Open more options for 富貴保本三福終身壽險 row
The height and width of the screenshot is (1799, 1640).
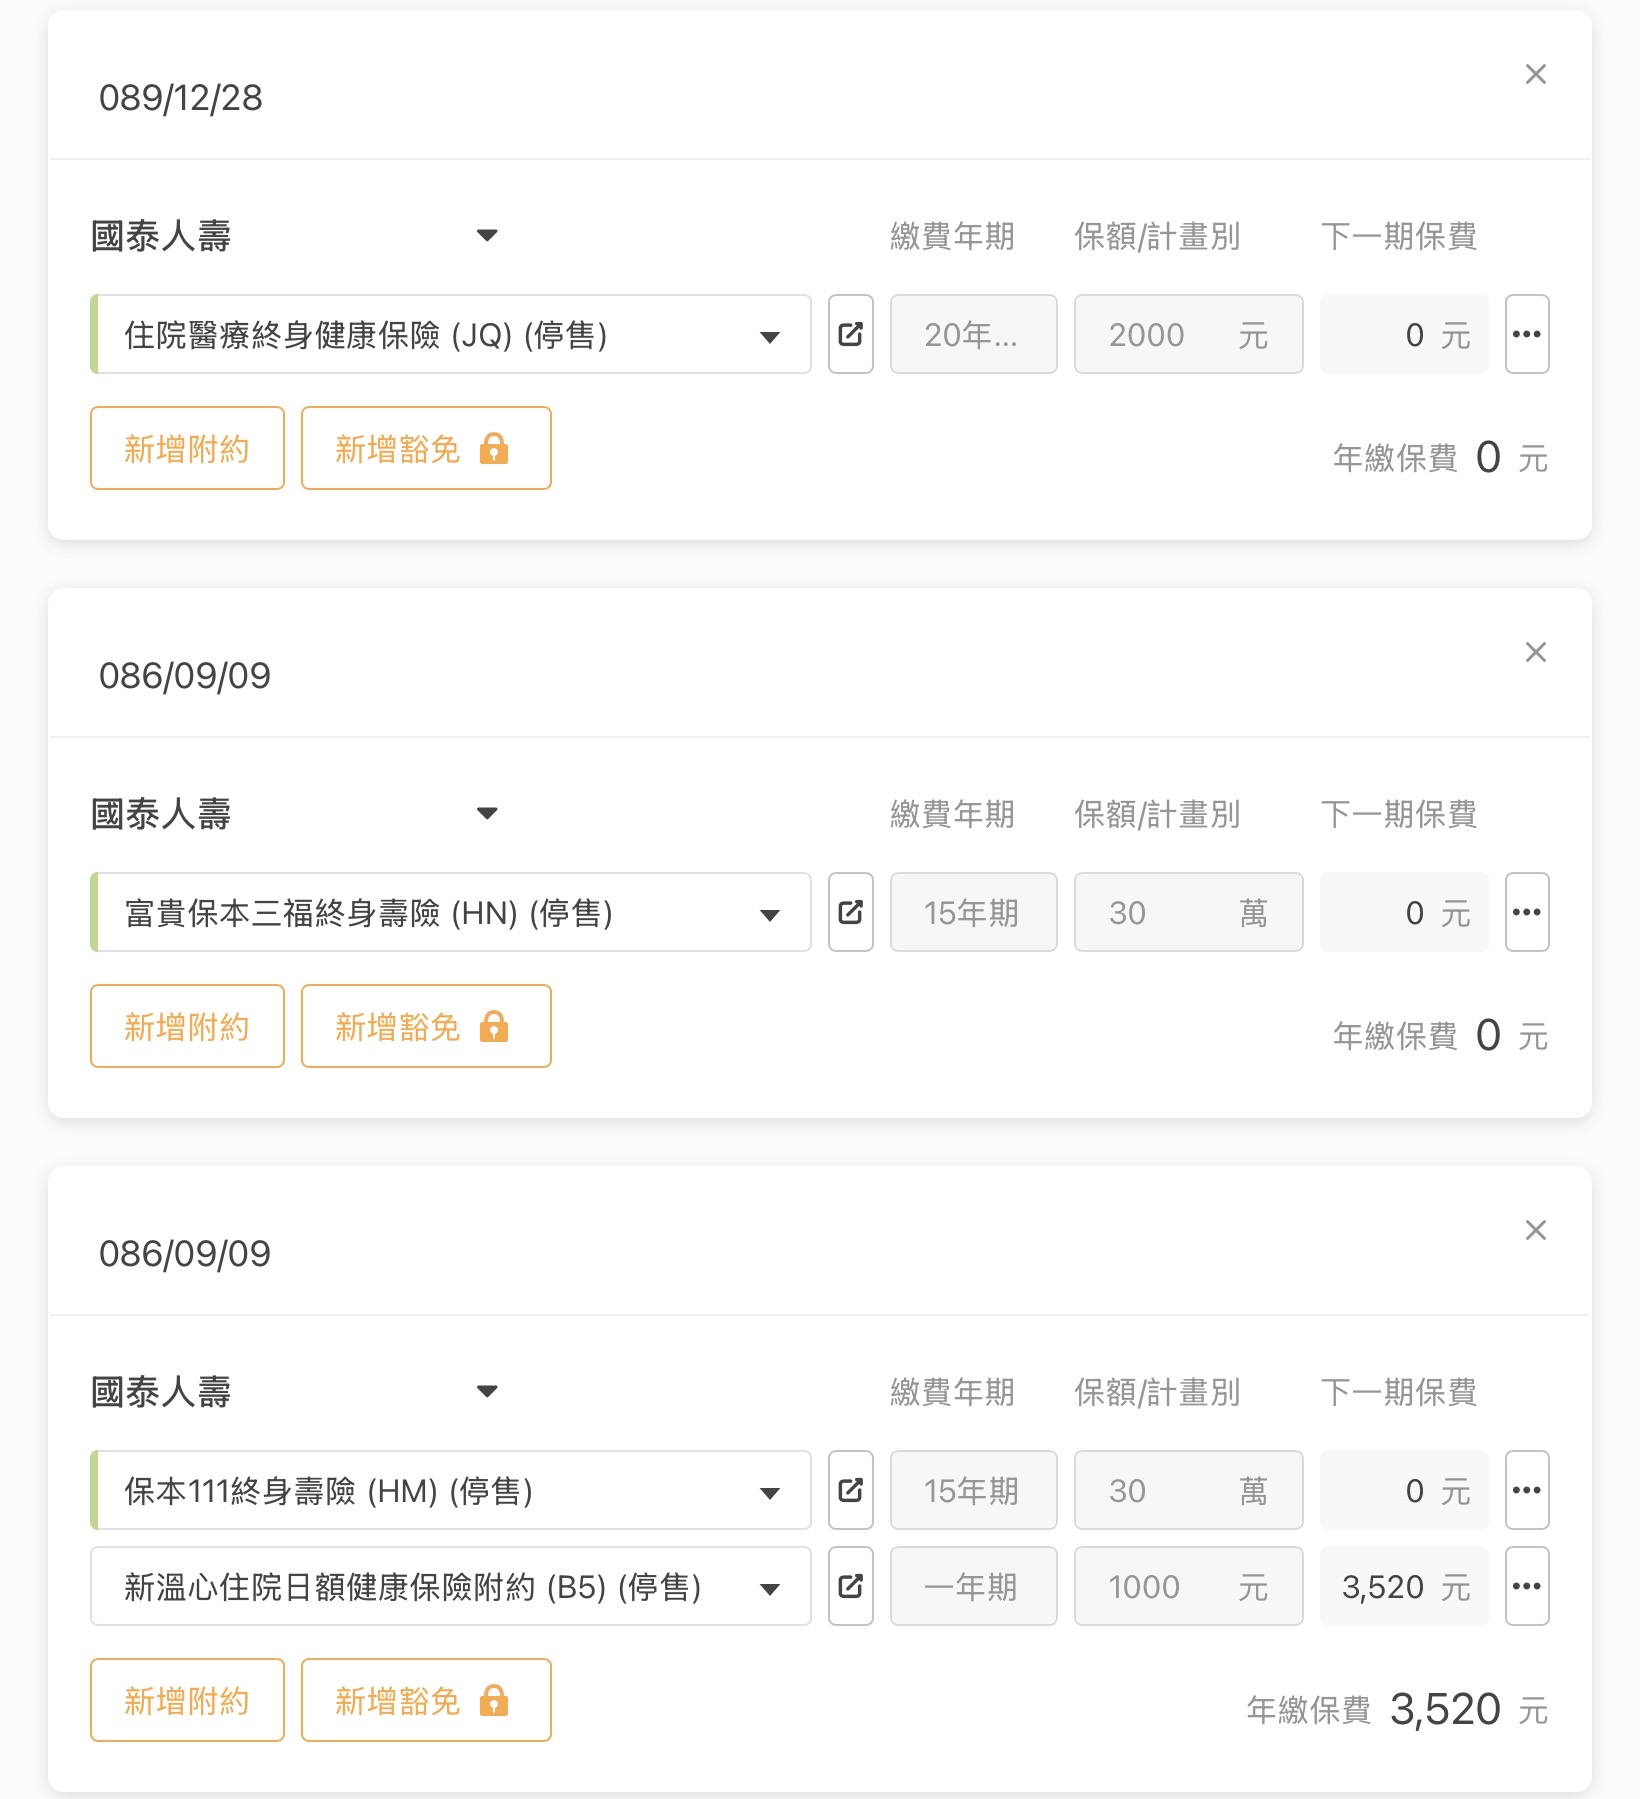pos(1526,912)
